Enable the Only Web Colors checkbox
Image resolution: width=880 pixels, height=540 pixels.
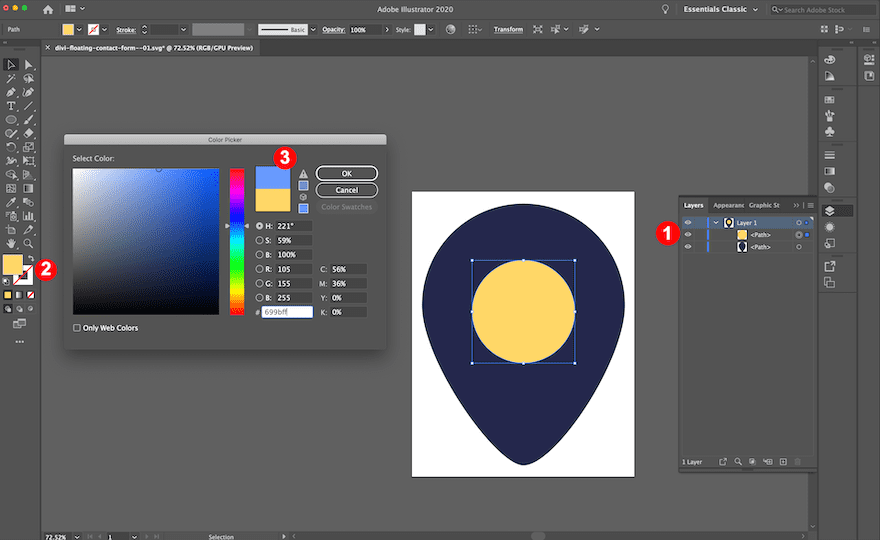pyautogui.click(x=79, y=328)
